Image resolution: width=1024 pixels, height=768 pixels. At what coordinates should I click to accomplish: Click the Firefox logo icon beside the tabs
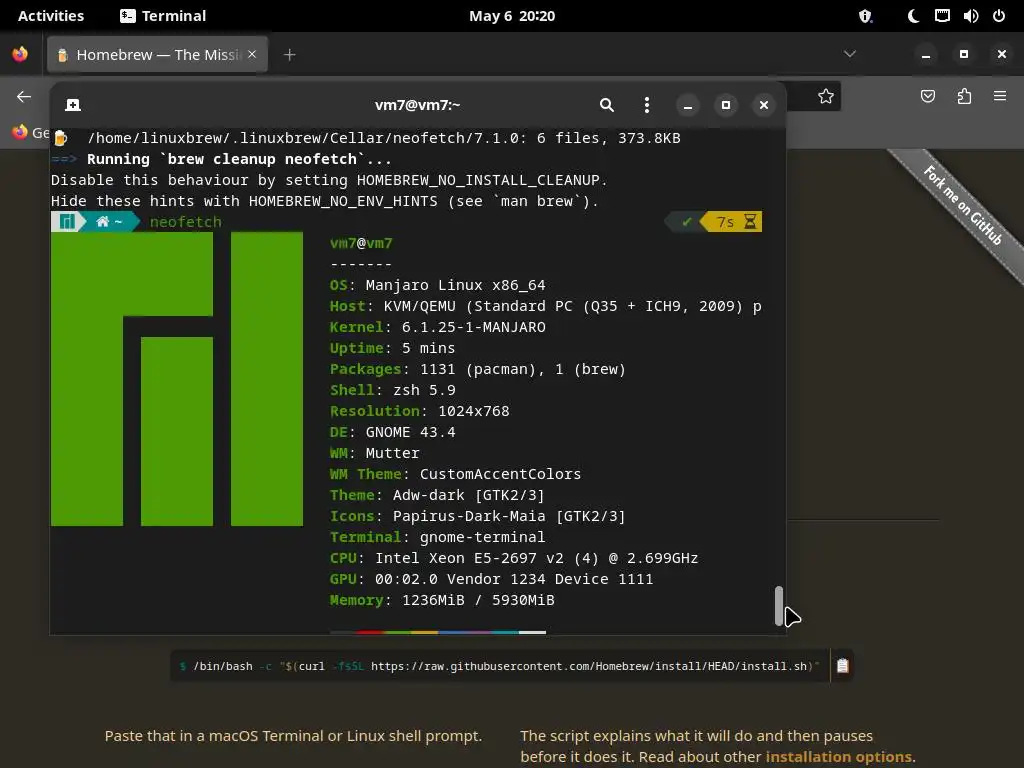pos(20,54)
